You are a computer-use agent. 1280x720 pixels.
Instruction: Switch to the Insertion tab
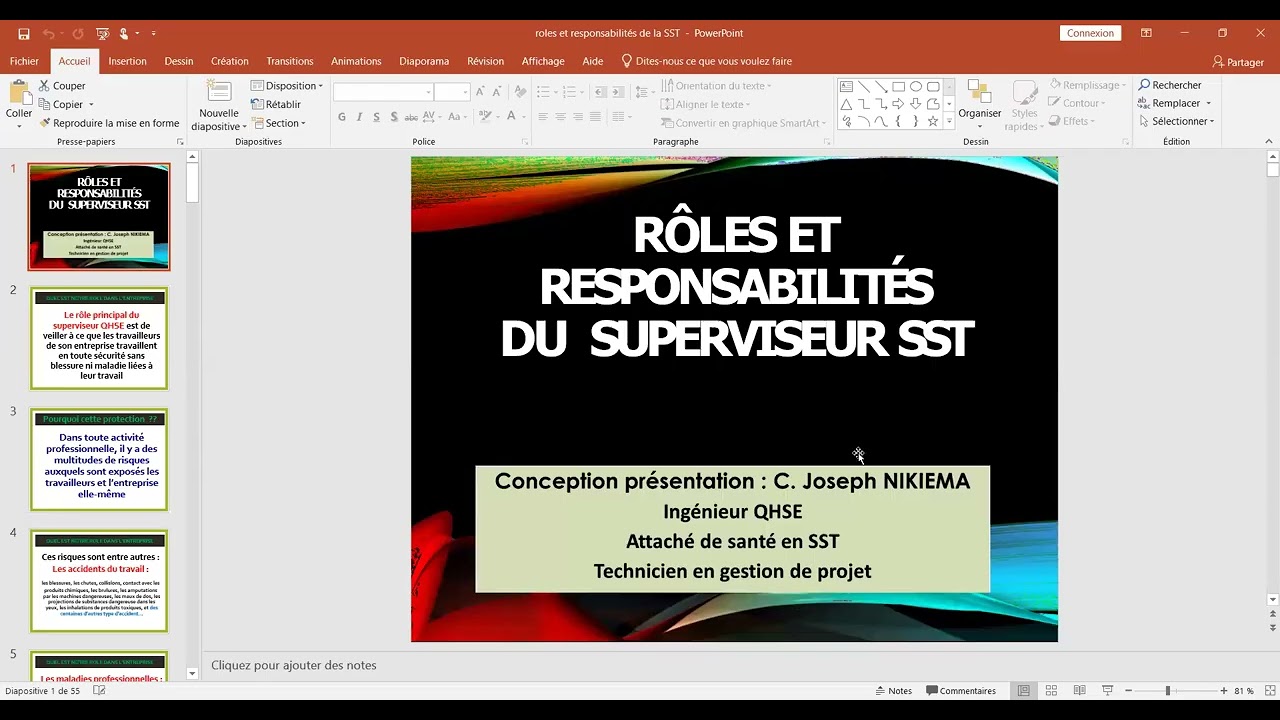pyautogui.click(x=127, y=61)
